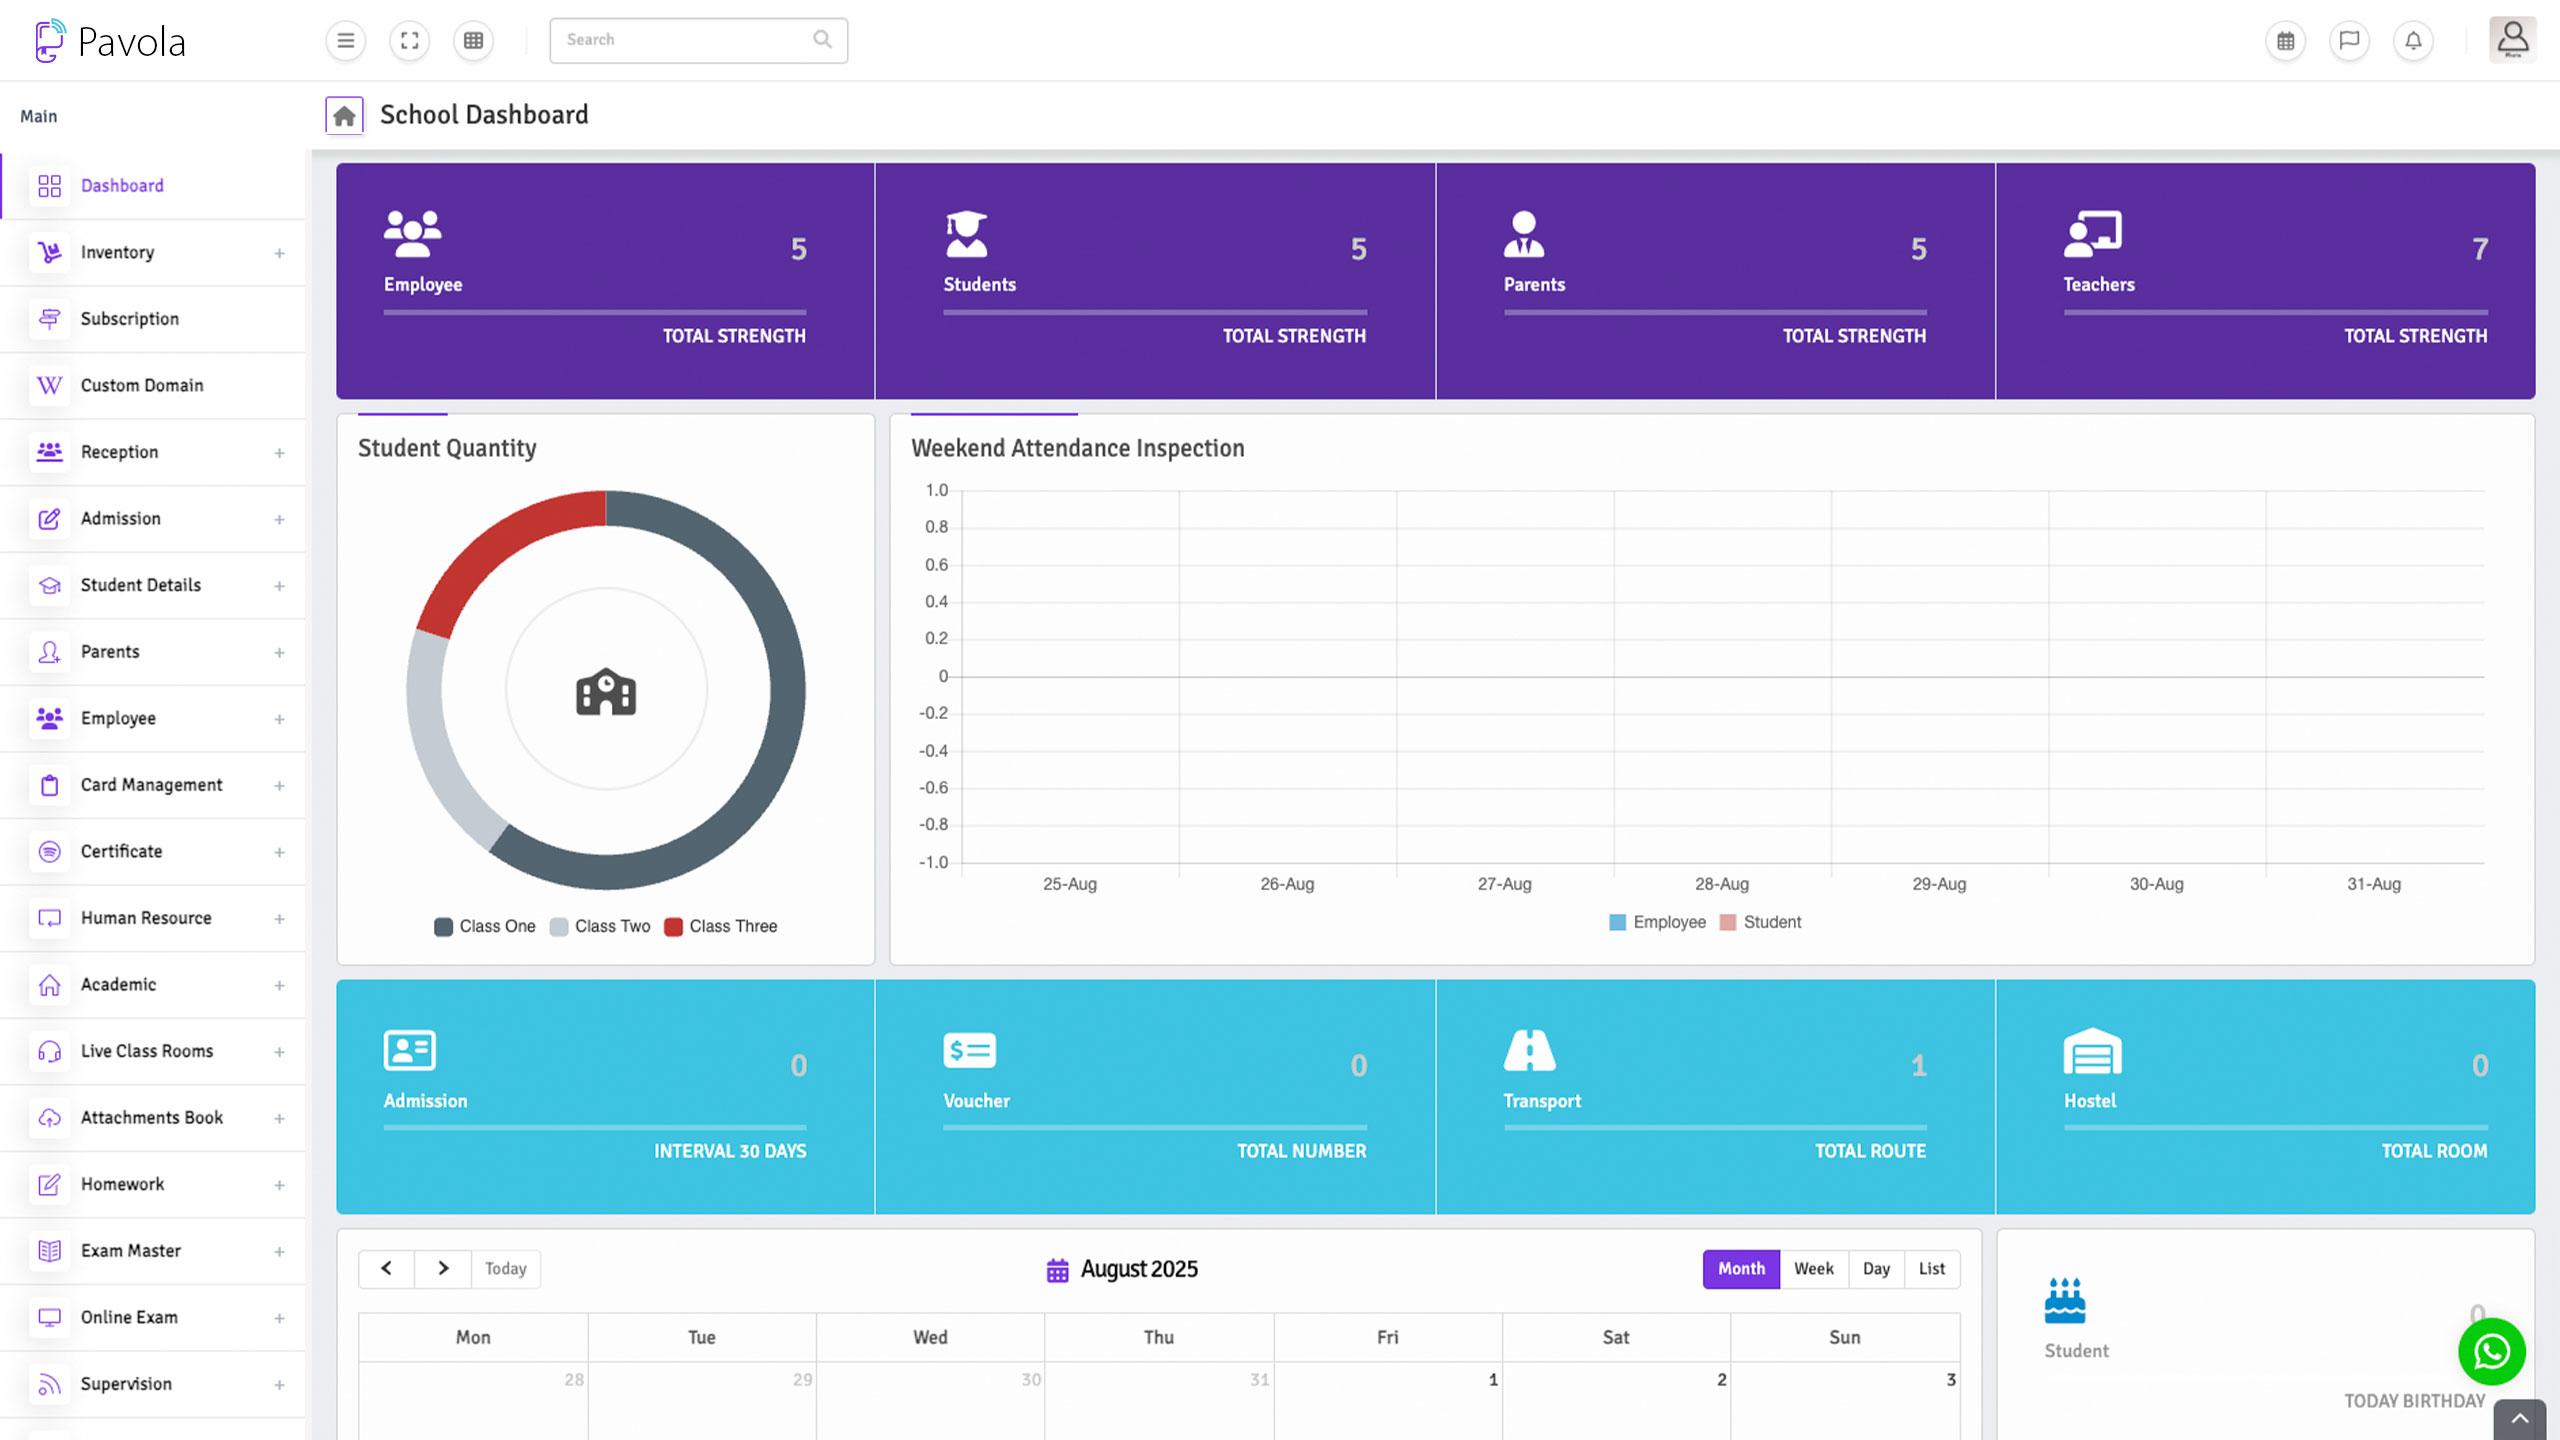Hide the Employee series in attendance legend
This screenshot has height=1440, width=2560.
[1657, 921]
